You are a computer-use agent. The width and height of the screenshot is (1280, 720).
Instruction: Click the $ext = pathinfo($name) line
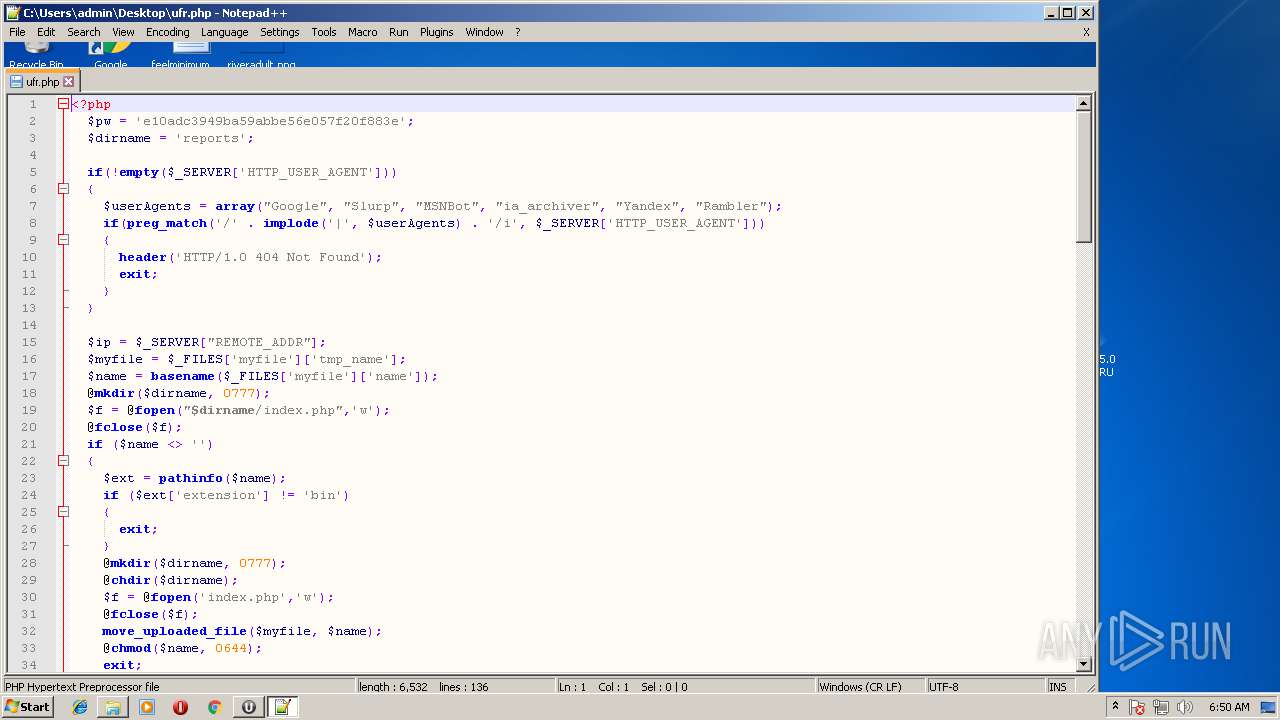click(194, 478)
